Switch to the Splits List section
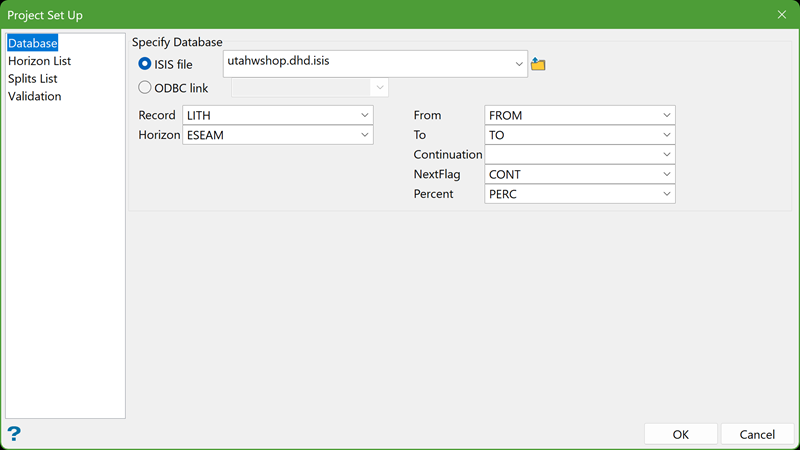Image resolution: width=800 pixels, height=450 pixels. [x=33, y=79]
